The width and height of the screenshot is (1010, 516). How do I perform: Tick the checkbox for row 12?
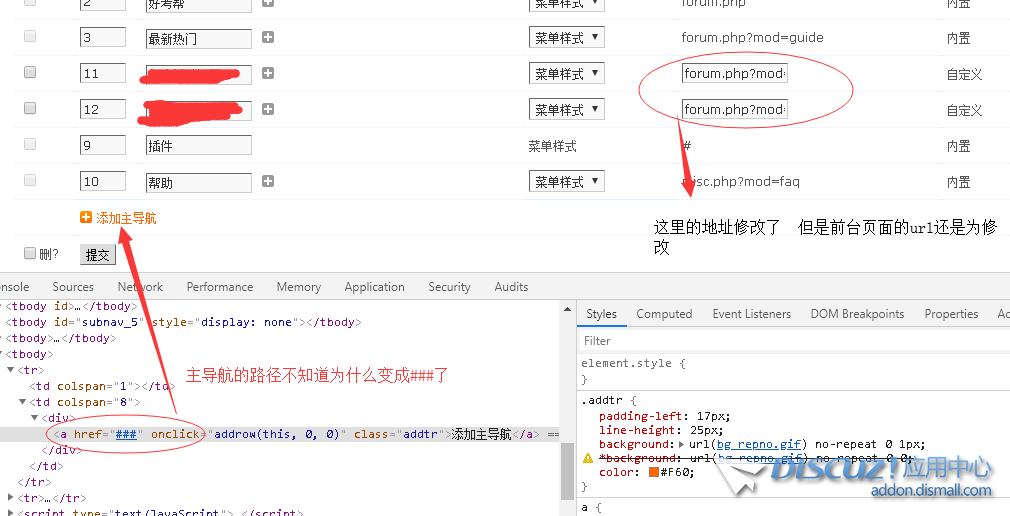(x=30, y=109)
